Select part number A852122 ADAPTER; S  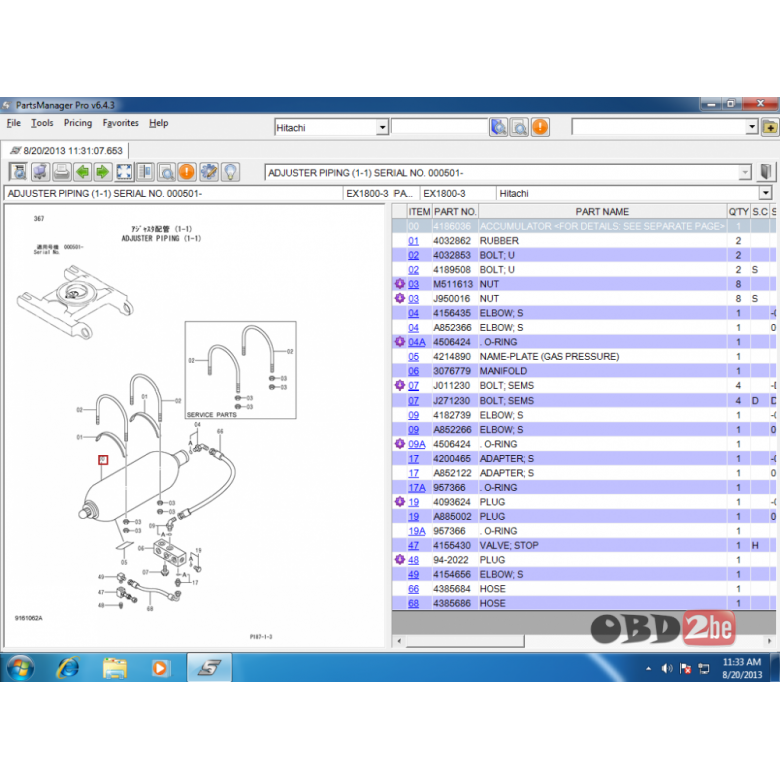452,473
